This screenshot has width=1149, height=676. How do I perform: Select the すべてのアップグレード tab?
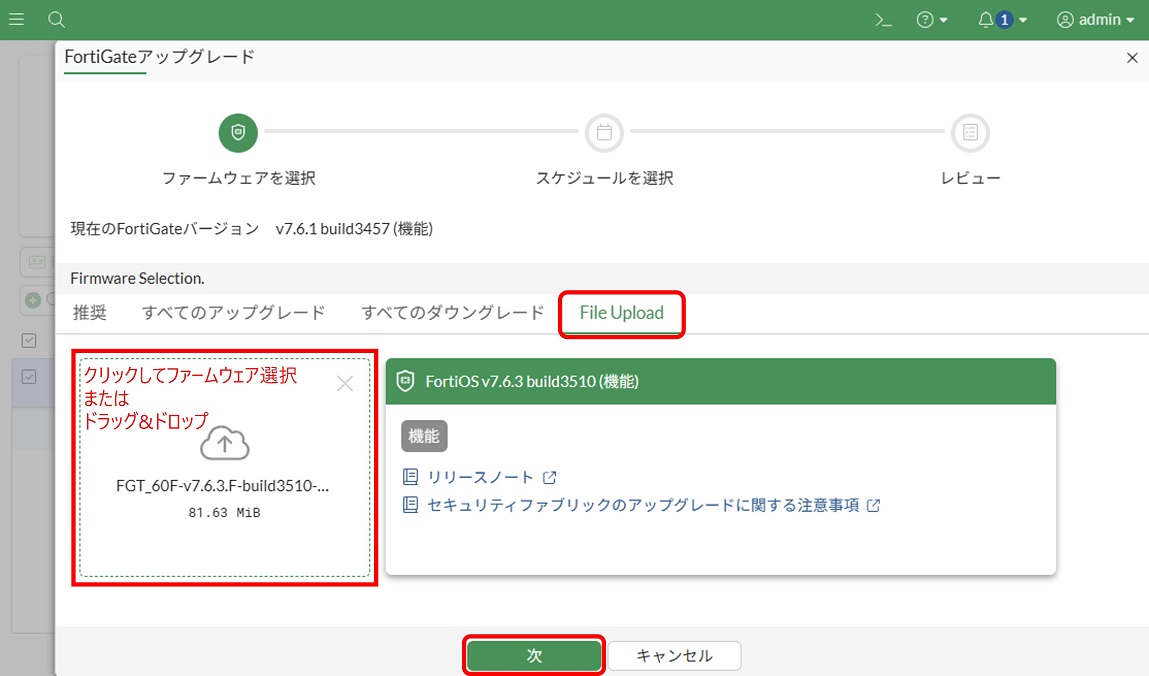click(x=233, y=313)
